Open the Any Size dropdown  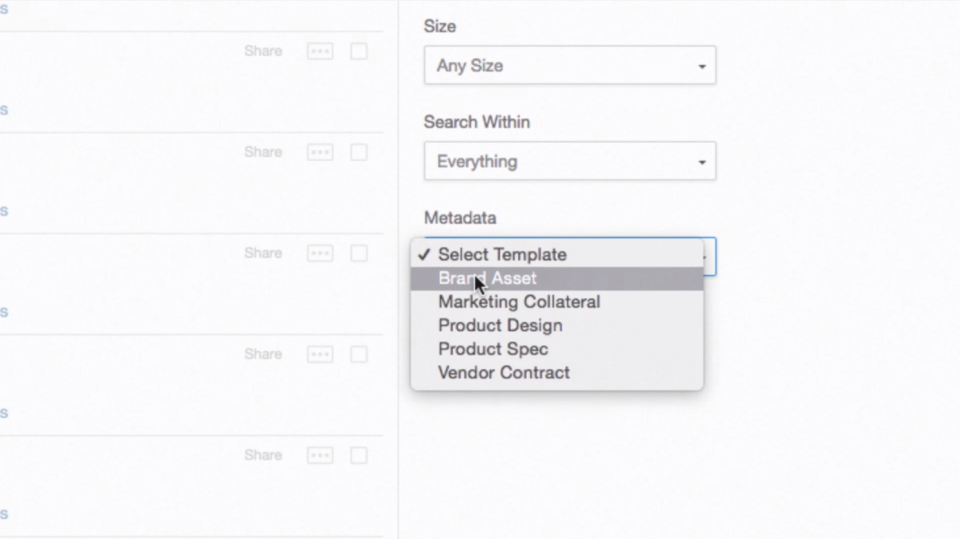pyautogui.click(x=569, y=66)
